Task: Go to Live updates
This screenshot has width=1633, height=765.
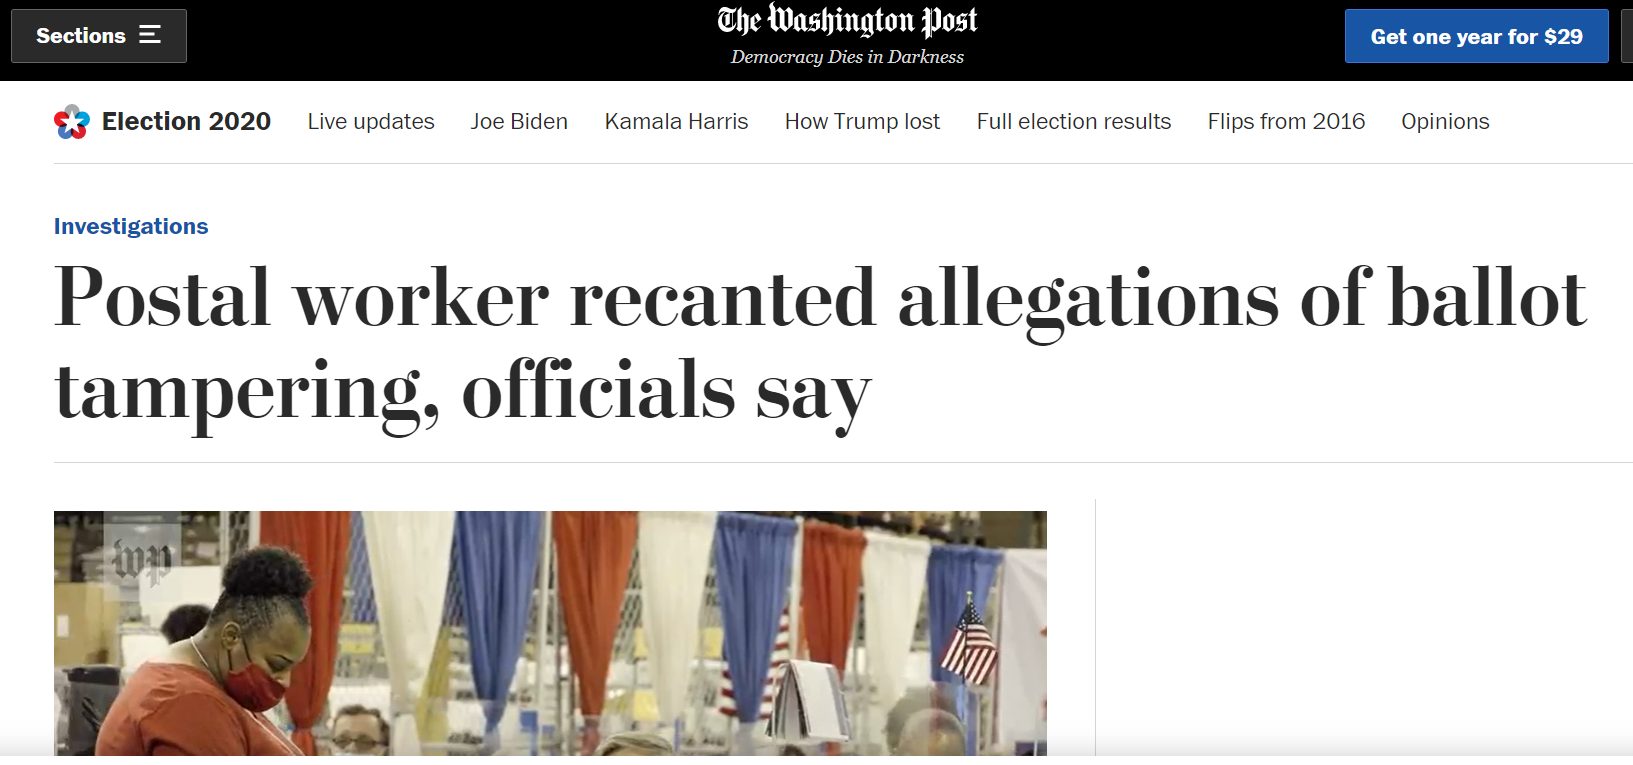Action: tap(370, 122)
